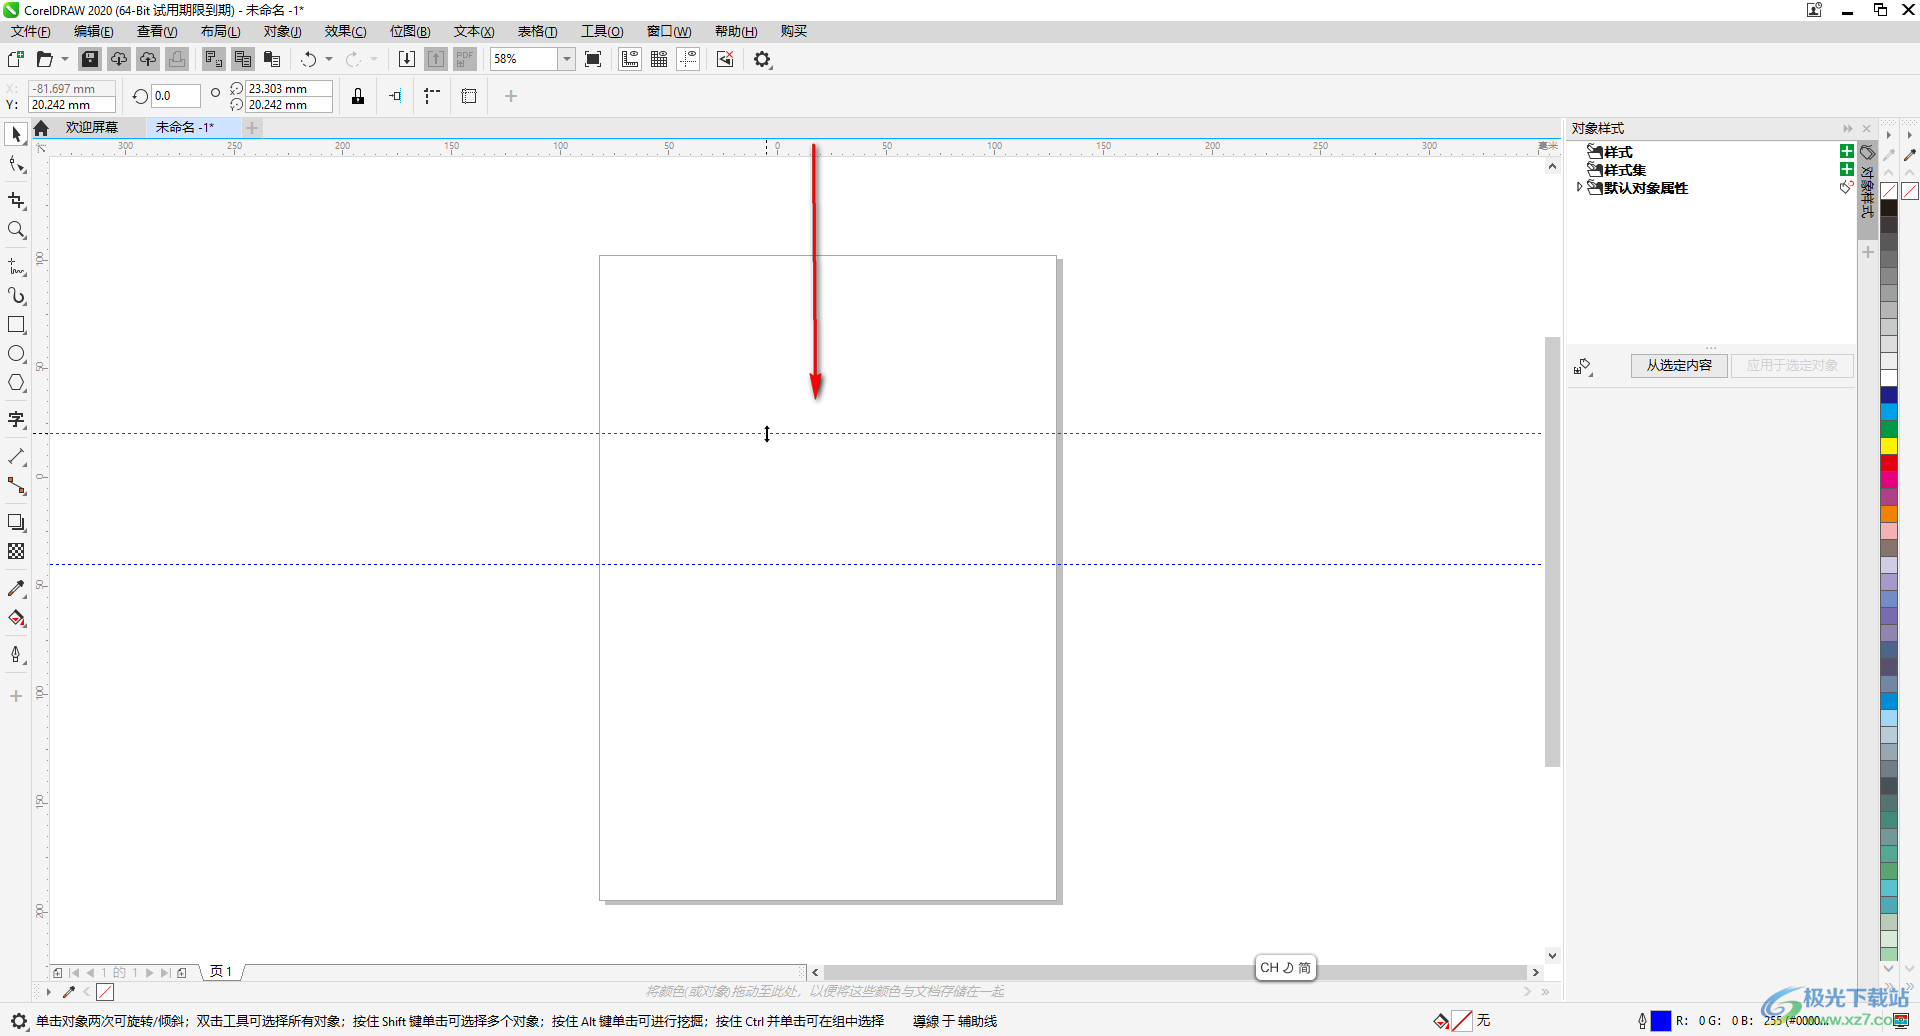Open the Options gear icon
The image size is (1920, 1036).
click(763, 59)
